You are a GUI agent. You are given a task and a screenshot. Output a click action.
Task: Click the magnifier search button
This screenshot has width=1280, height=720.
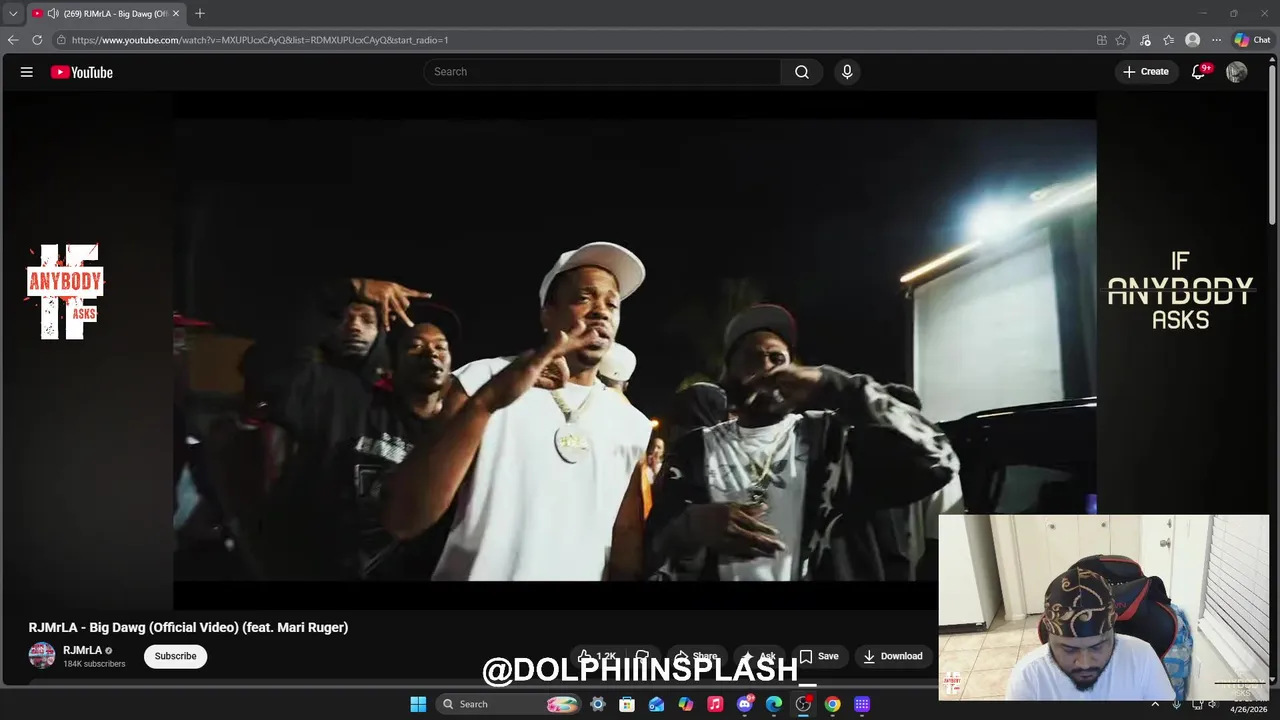[802, 72]
